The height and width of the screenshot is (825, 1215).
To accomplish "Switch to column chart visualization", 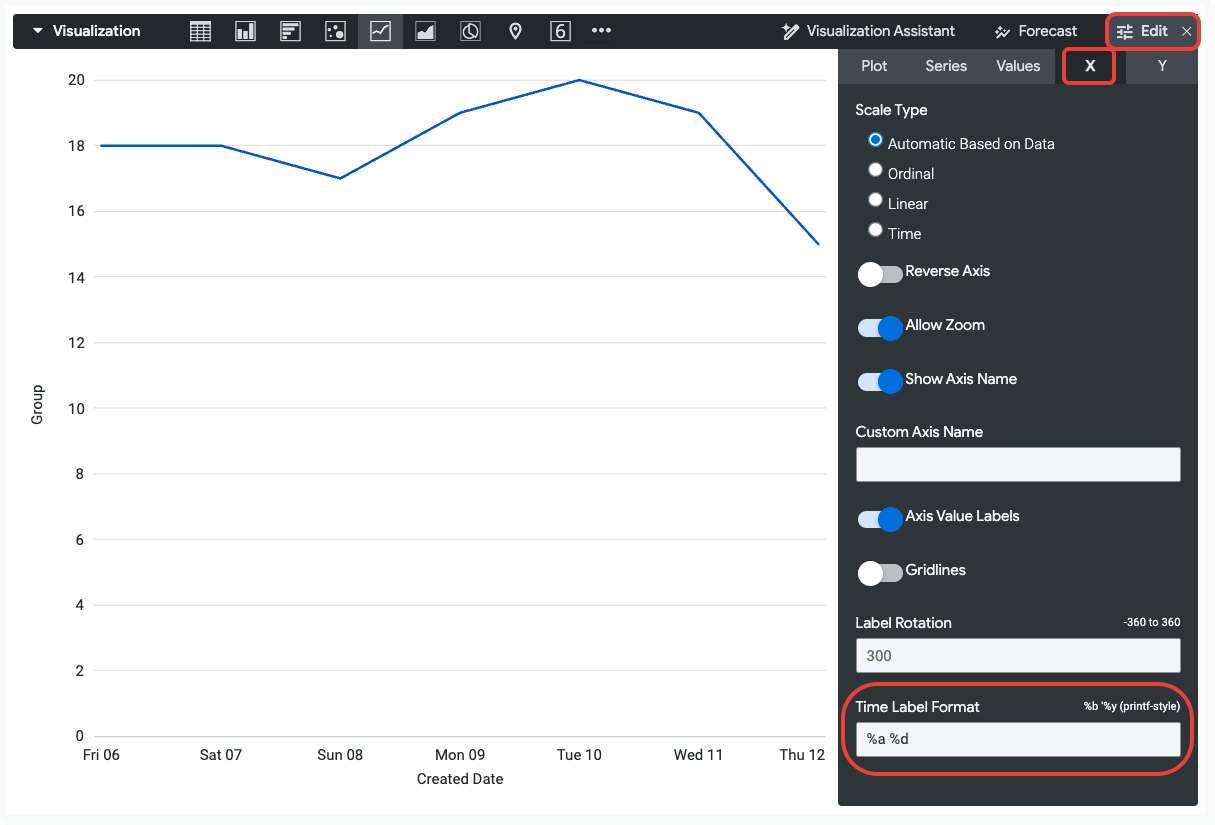I will pyautogui.click(x=245, y=31).
